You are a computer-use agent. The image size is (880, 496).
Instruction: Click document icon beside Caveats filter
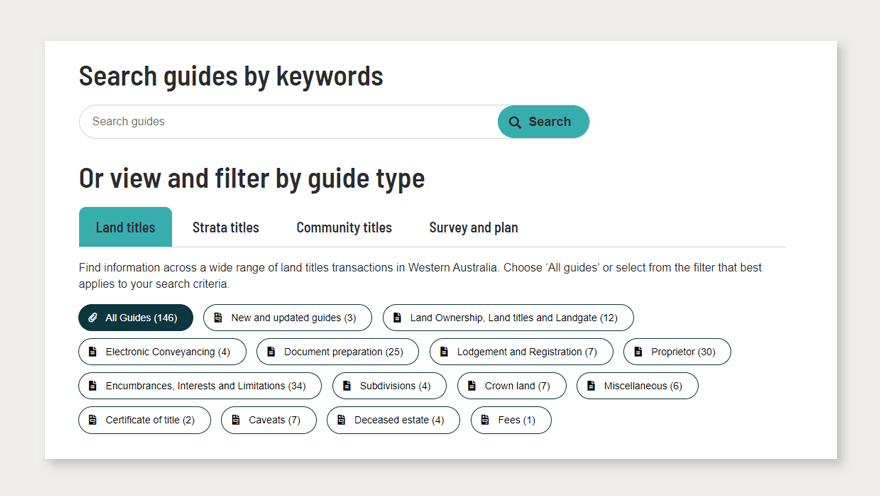click(236, 420)
